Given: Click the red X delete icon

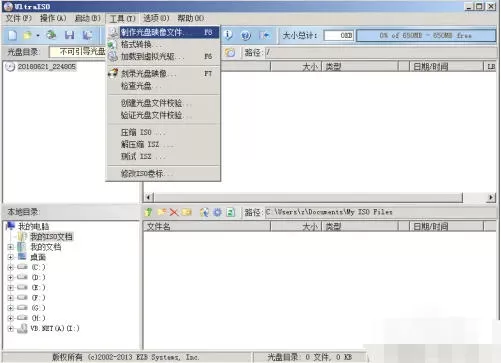Looking at the screenshot, I should point(174,212).
